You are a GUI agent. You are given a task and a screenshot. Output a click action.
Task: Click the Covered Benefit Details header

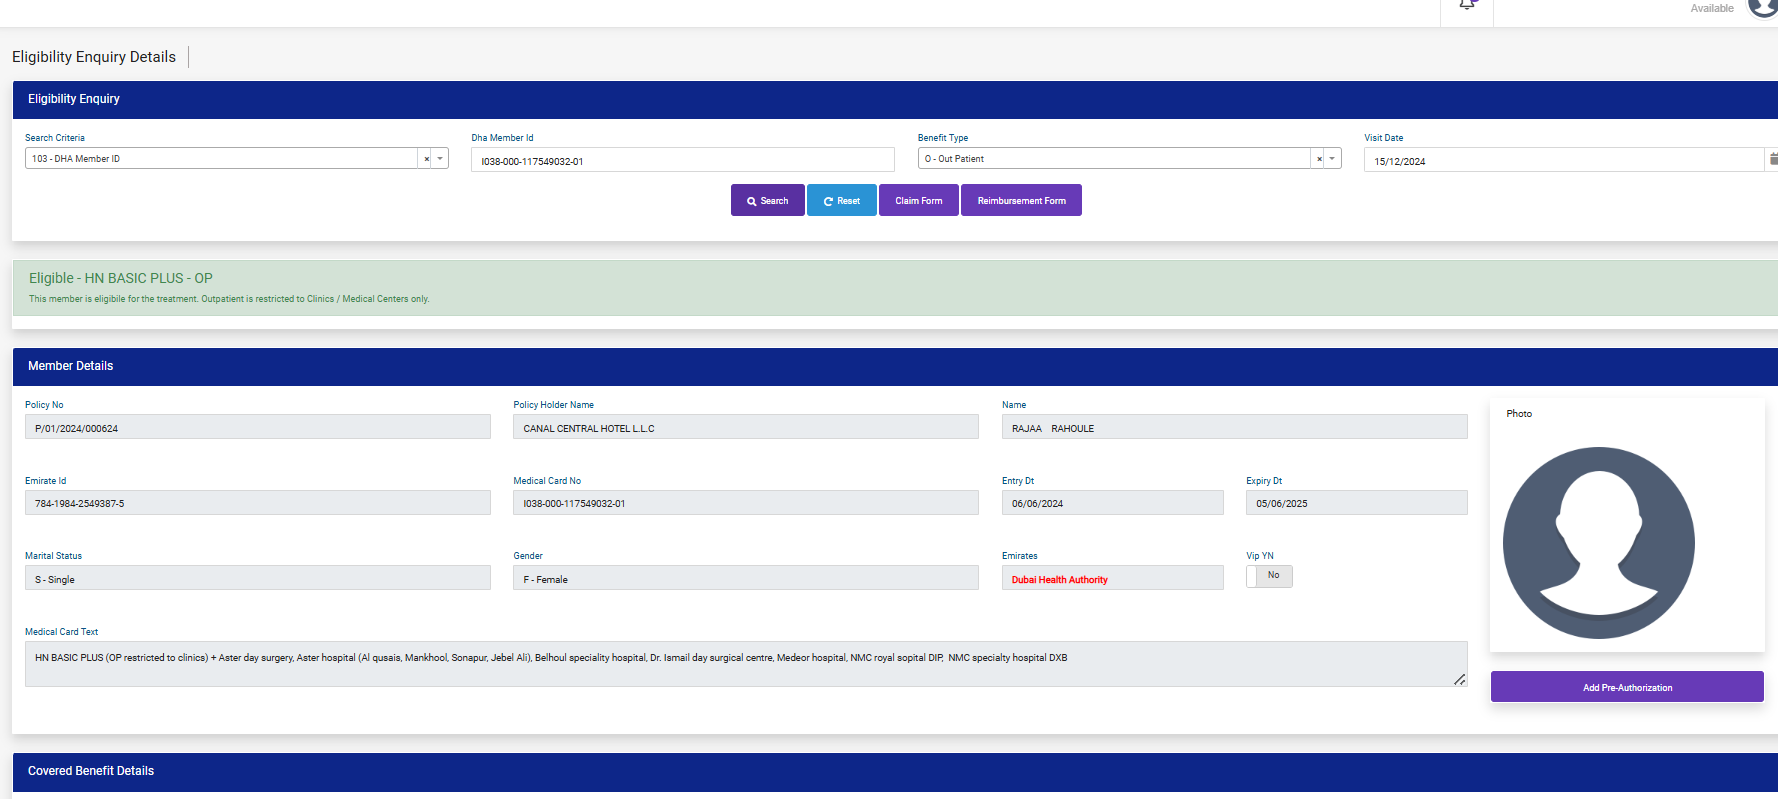pos(91,771)
